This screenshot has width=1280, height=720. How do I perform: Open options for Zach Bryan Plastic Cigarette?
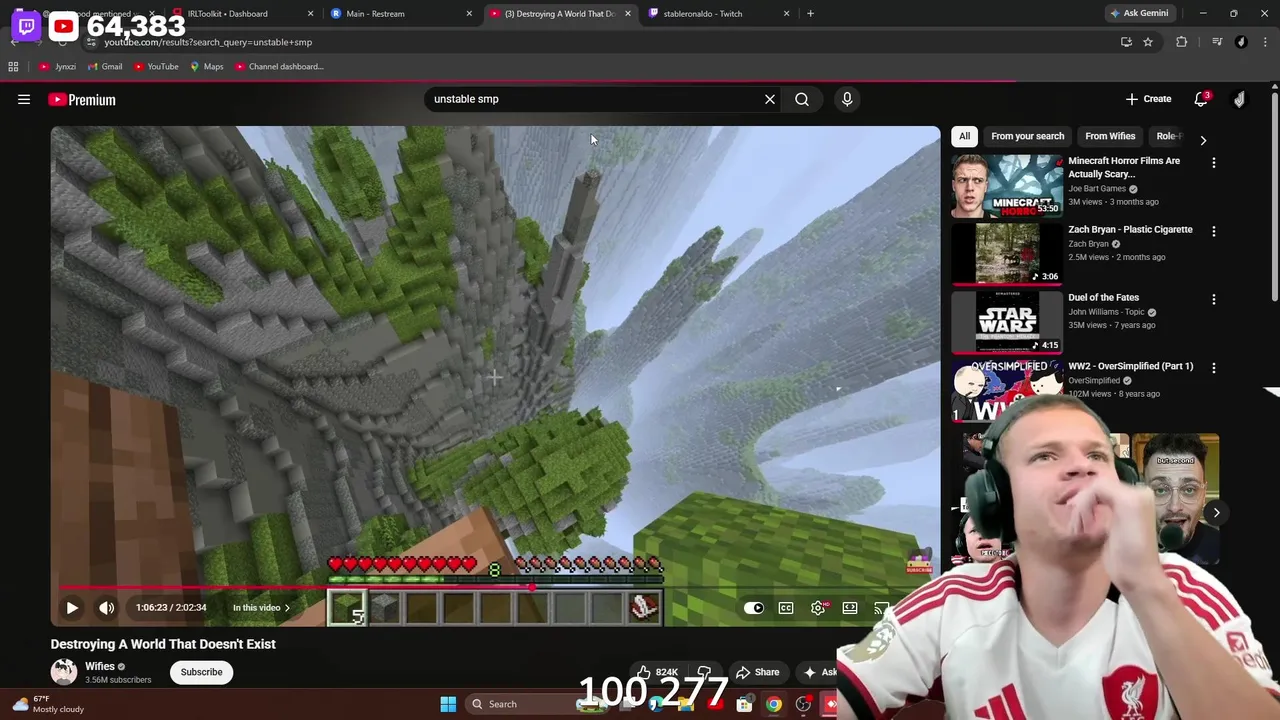(x=1214, y=231)
